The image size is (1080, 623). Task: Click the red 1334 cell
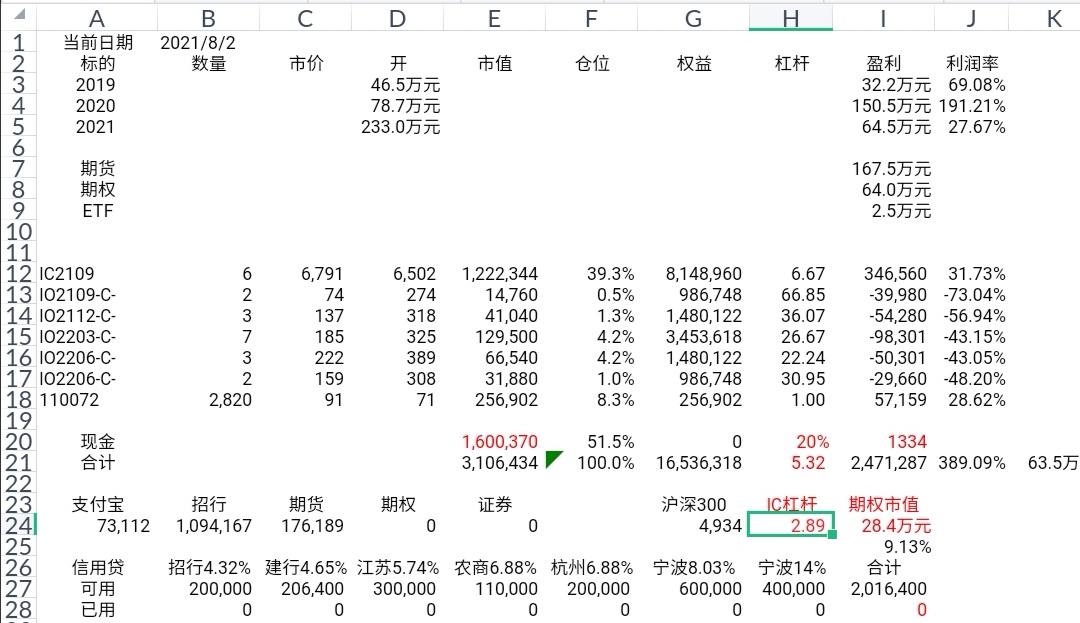907,442
